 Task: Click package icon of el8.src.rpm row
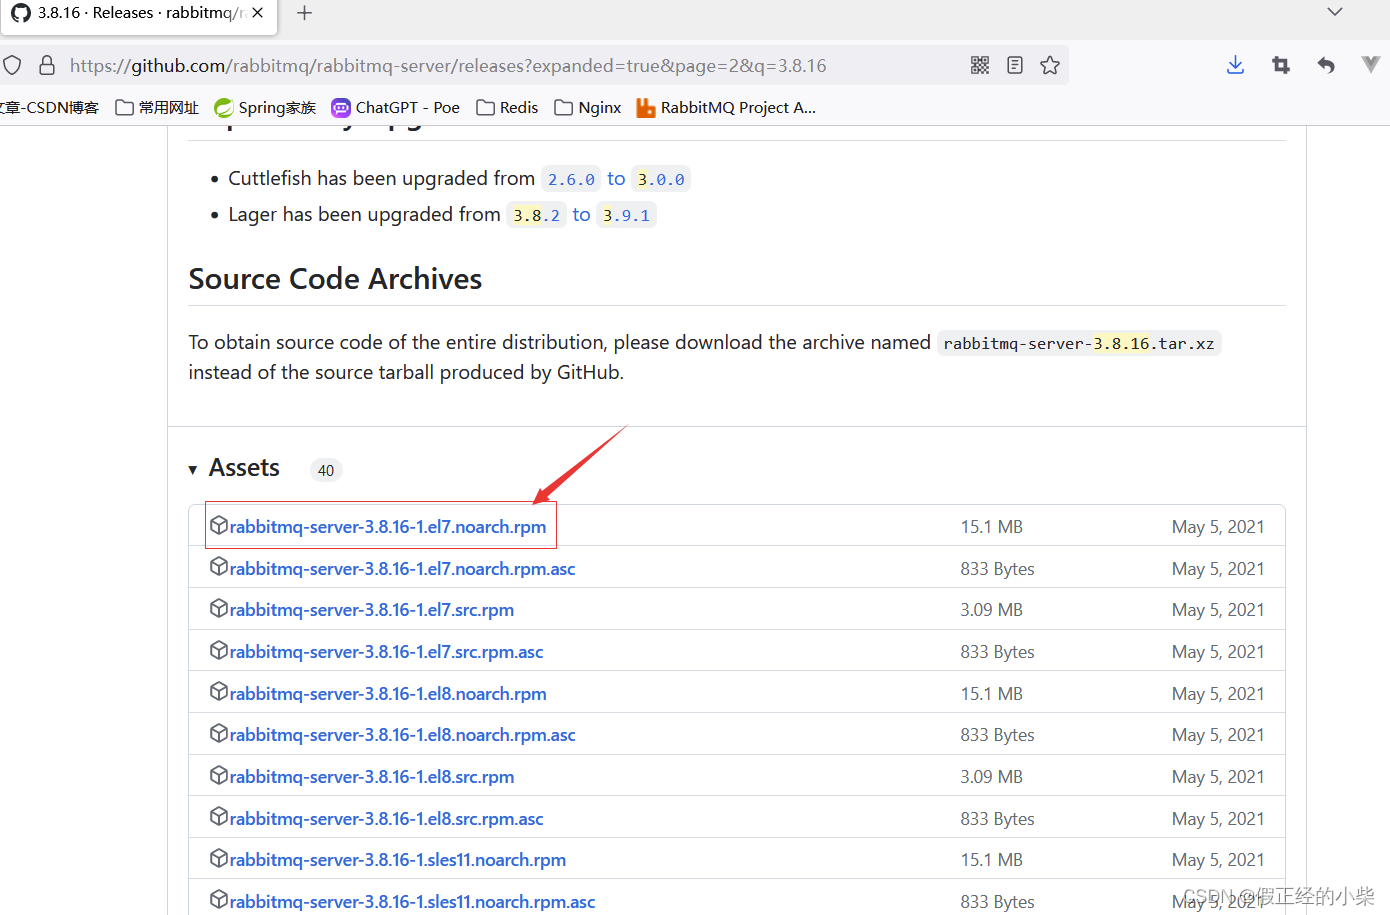(219, 775)
